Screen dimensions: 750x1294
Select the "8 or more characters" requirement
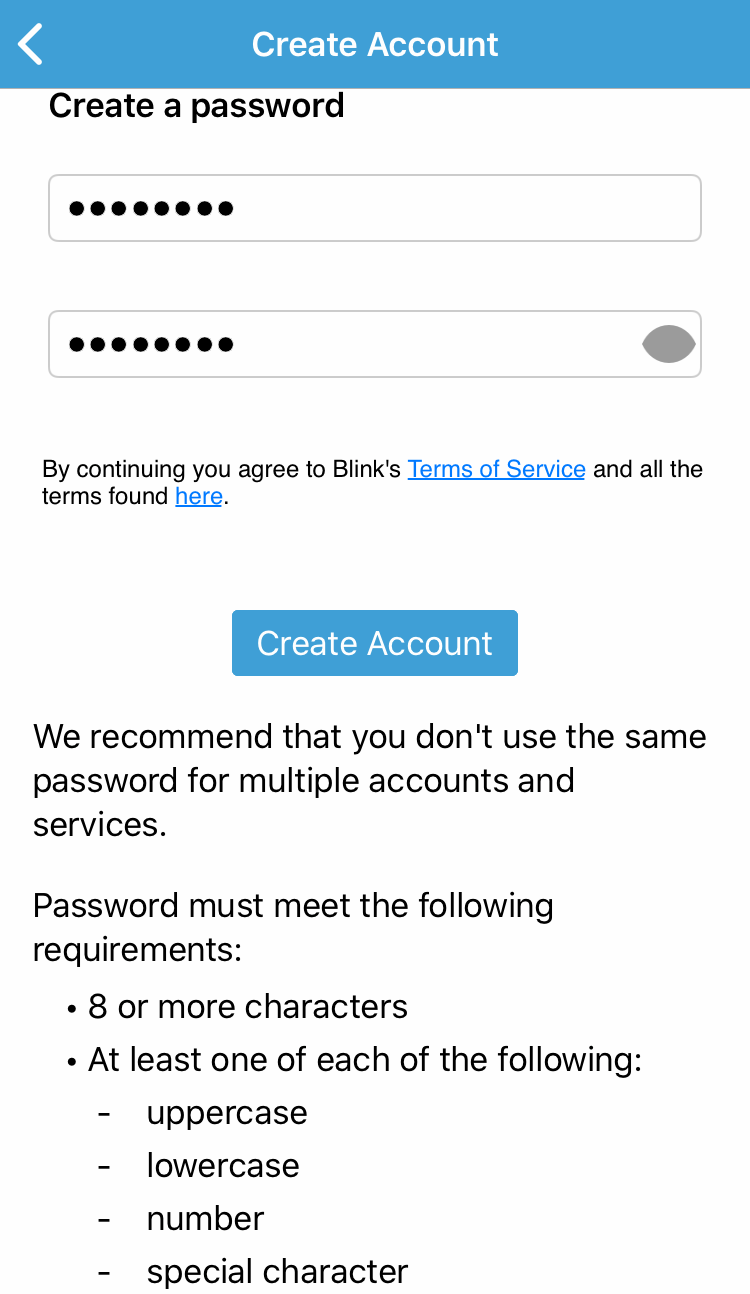coord(248,1006)
